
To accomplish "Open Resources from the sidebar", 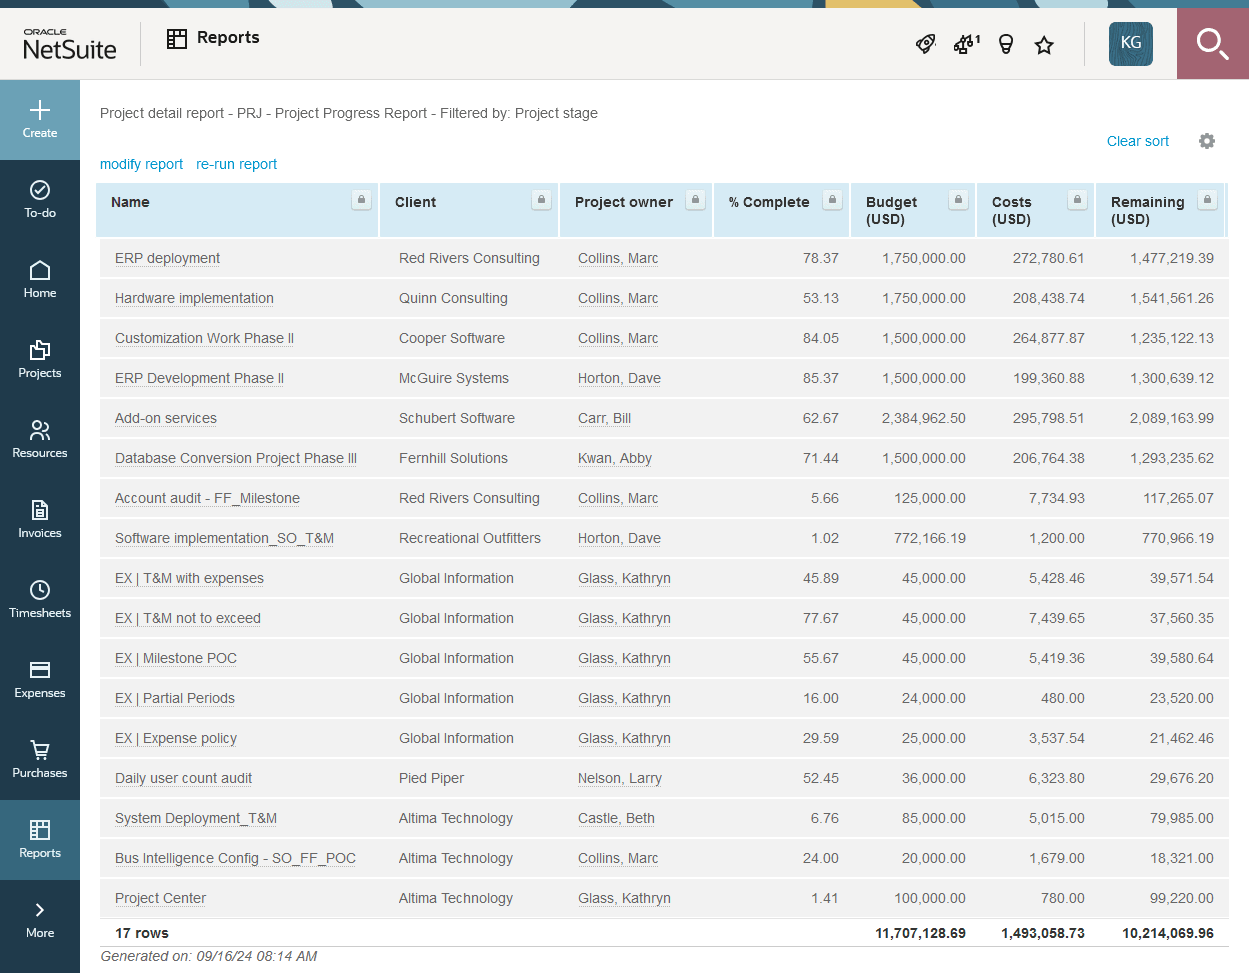I will point(40,440).
